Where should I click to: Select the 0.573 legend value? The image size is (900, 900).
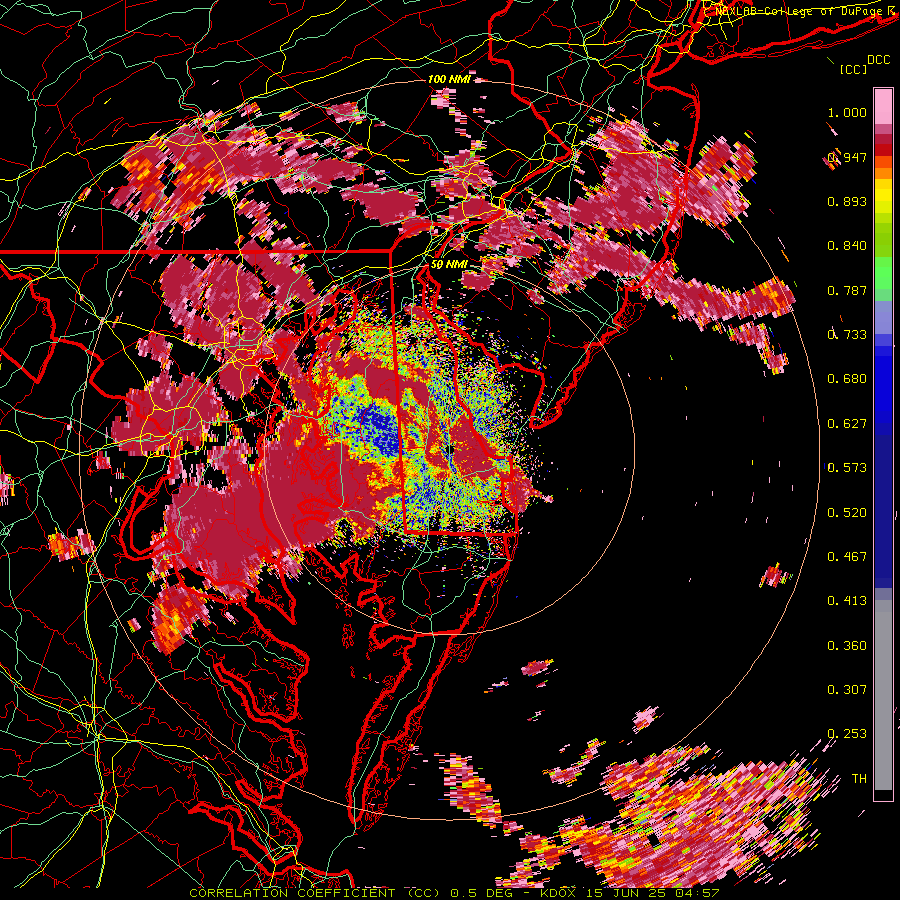[847, 468]
